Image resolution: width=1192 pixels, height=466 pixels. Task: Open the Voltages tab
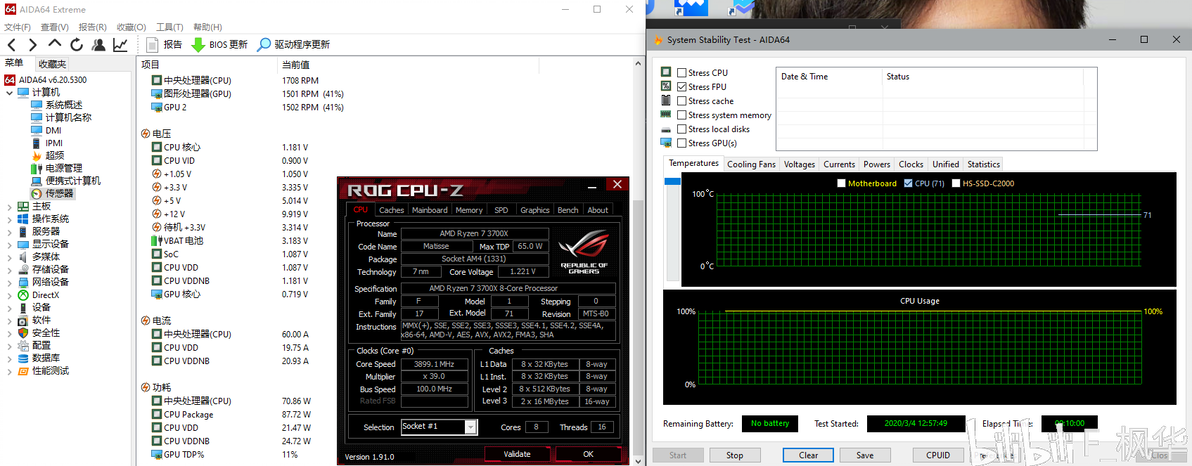tap(799, 164)
